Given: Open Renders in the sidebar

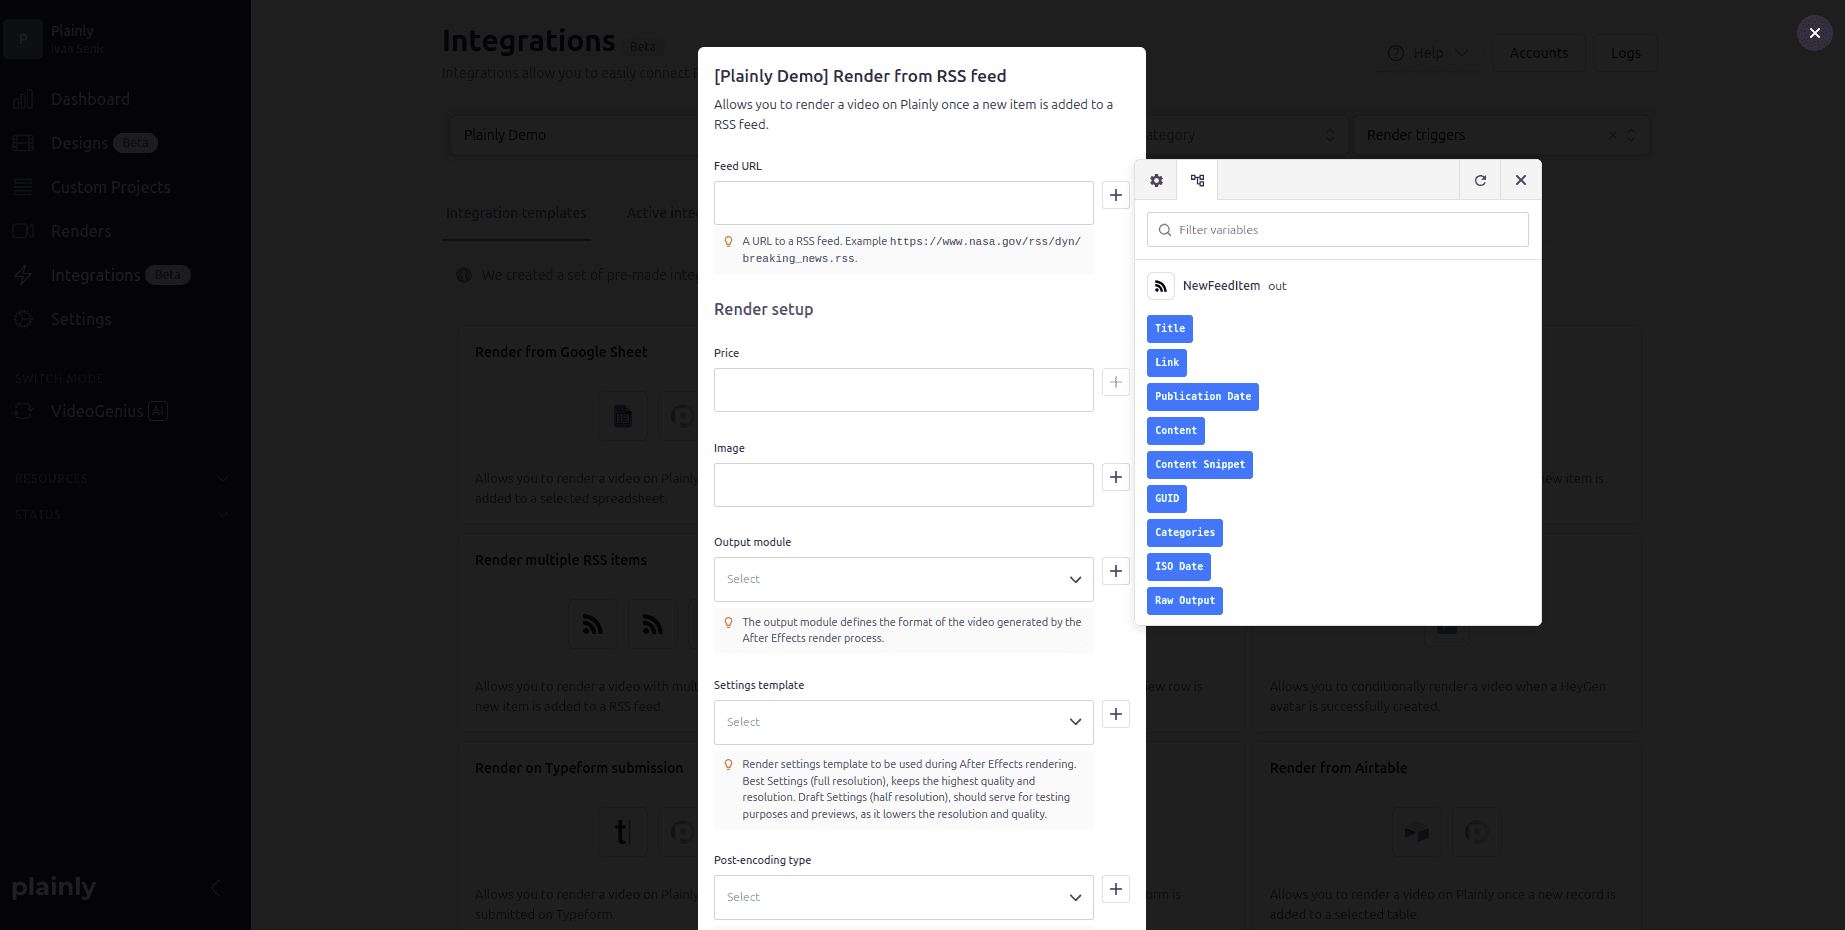Looking at the screenshot, I should pyautogui.click(x=81, y=231).
